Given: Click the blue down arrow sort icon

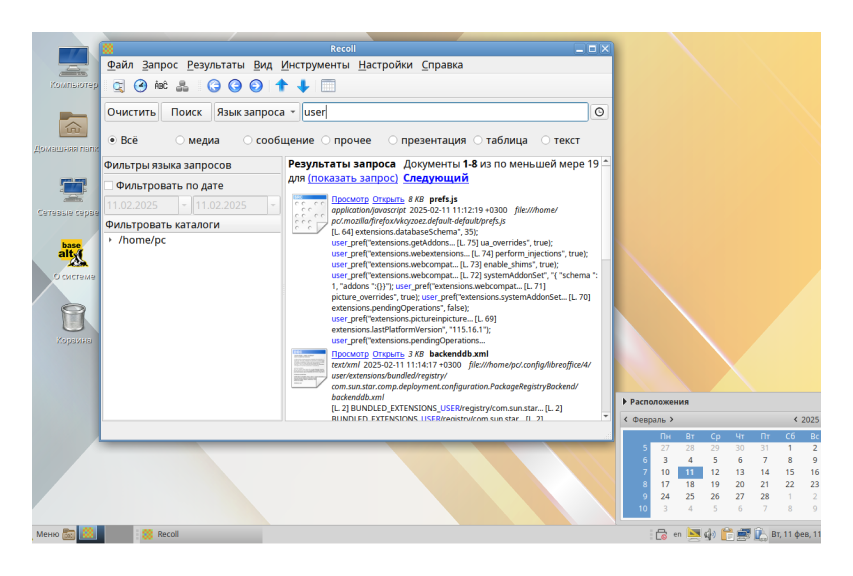Looking at the screenshot, I should tap(303, 86).
